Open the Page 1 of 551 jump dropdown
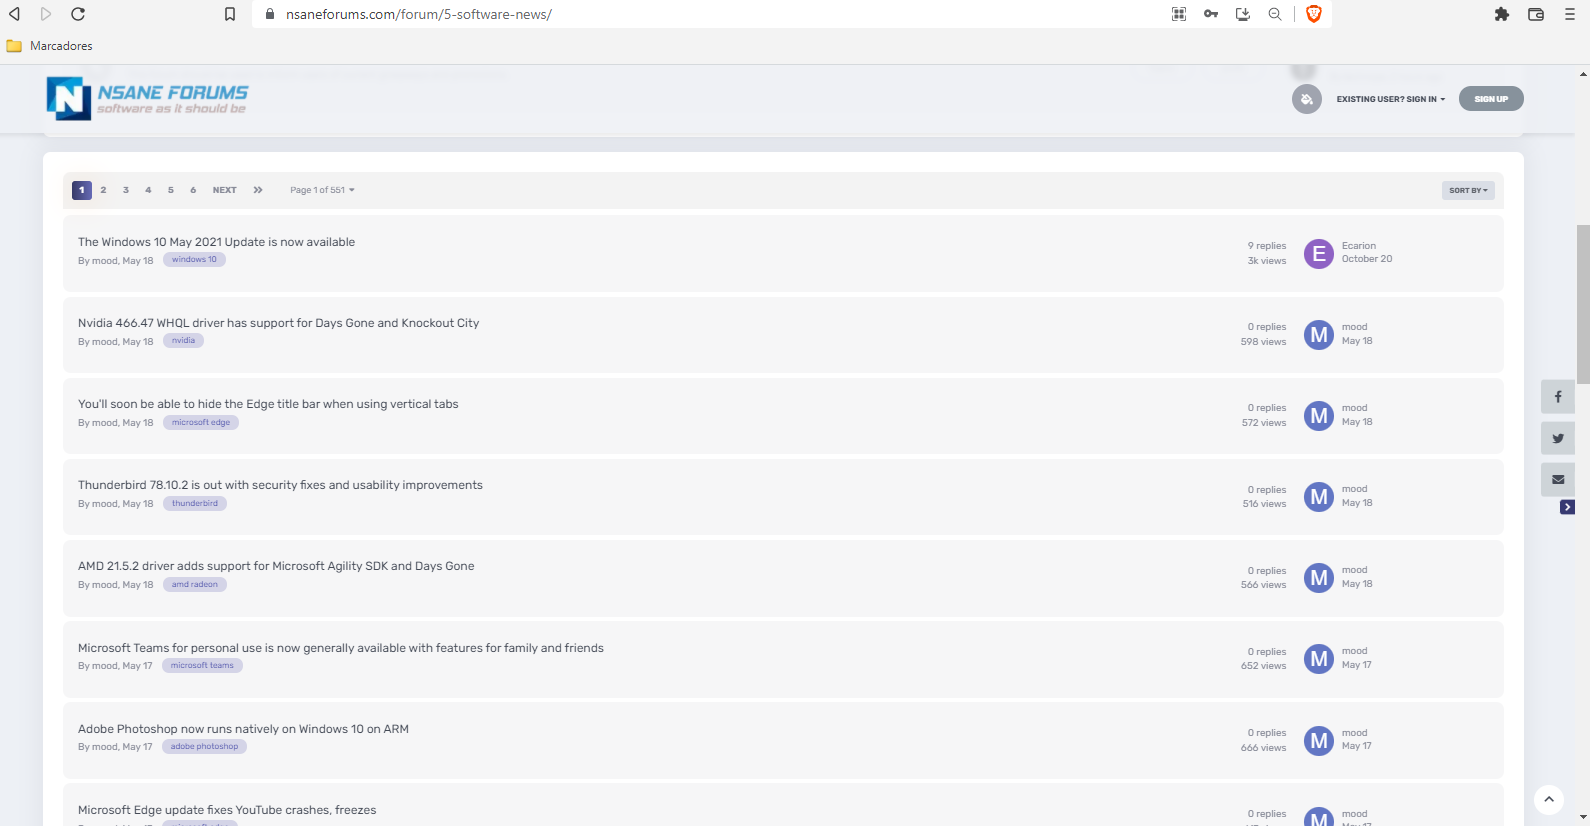Screen dimensions: 1590x826 click(x=322, y=190)
